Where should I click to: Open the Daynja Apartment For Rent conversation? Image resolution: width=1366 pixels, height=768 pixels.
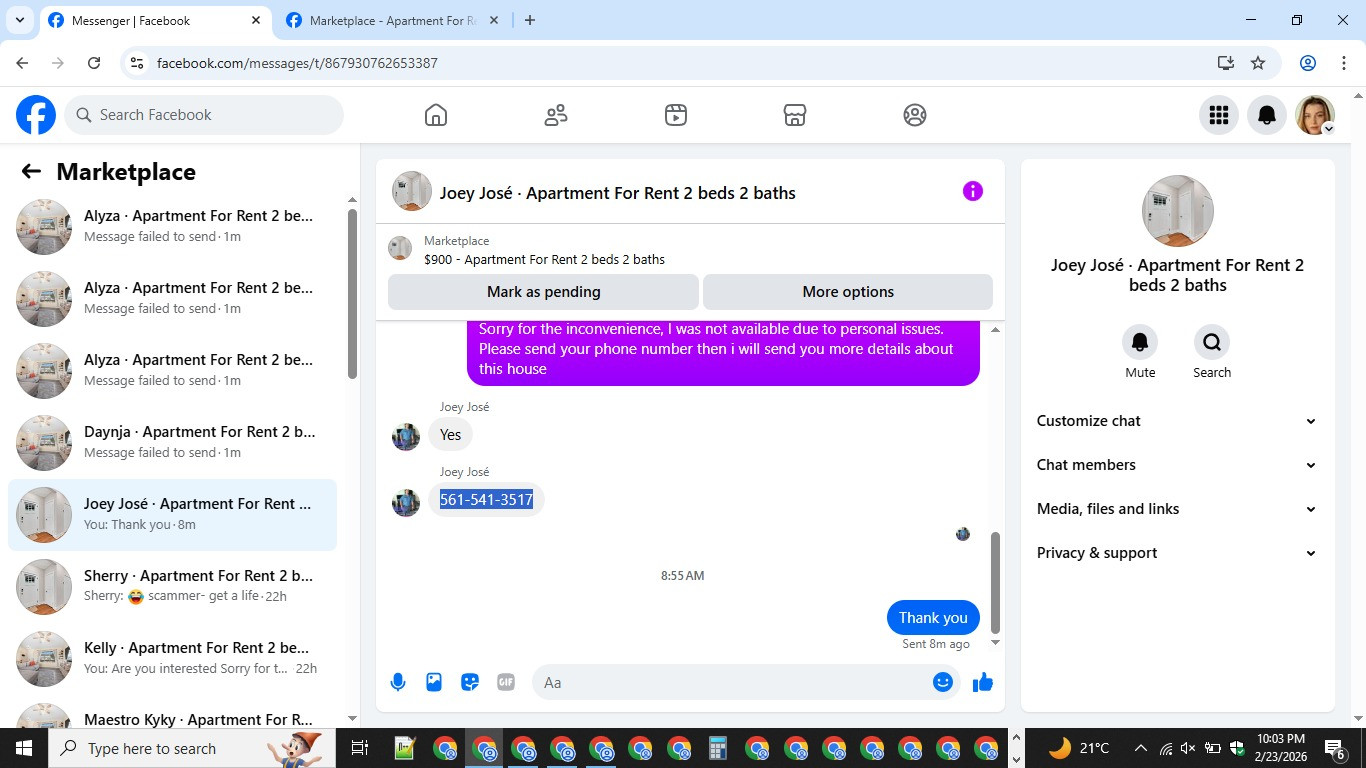coord(172,442)
